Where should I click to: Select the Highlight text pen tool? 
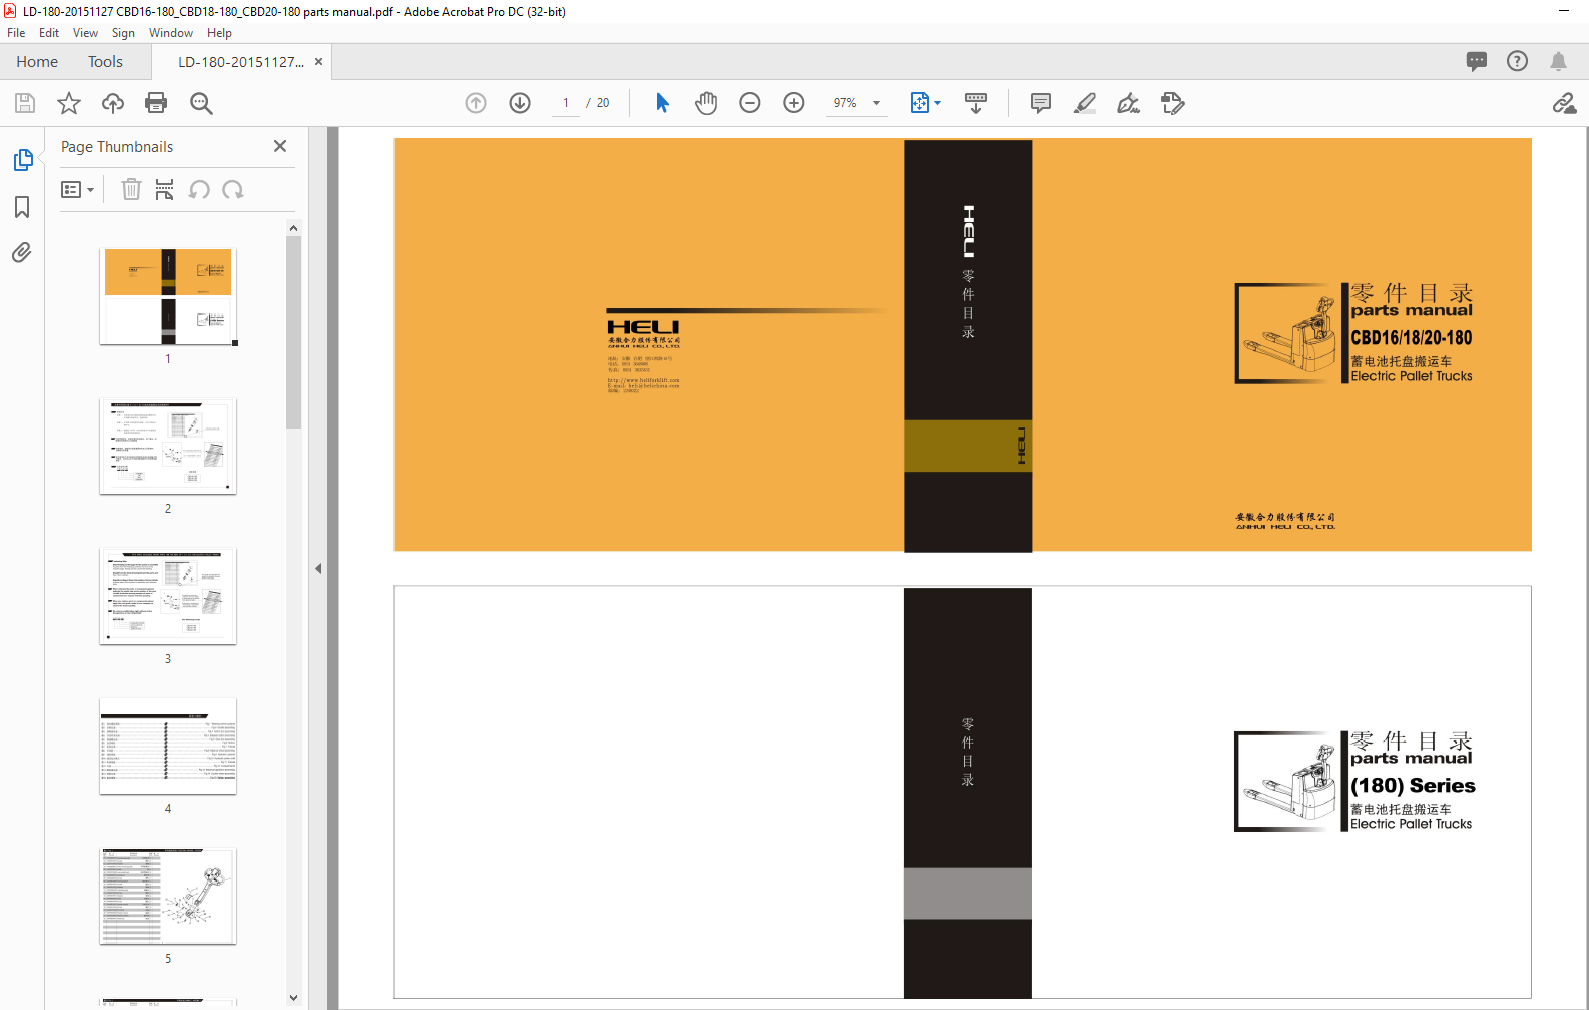(x=1085, y=103)
